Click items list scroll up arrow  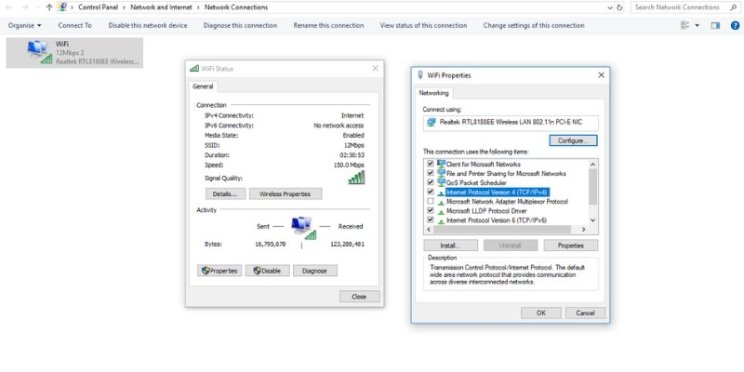coord(593,164)
